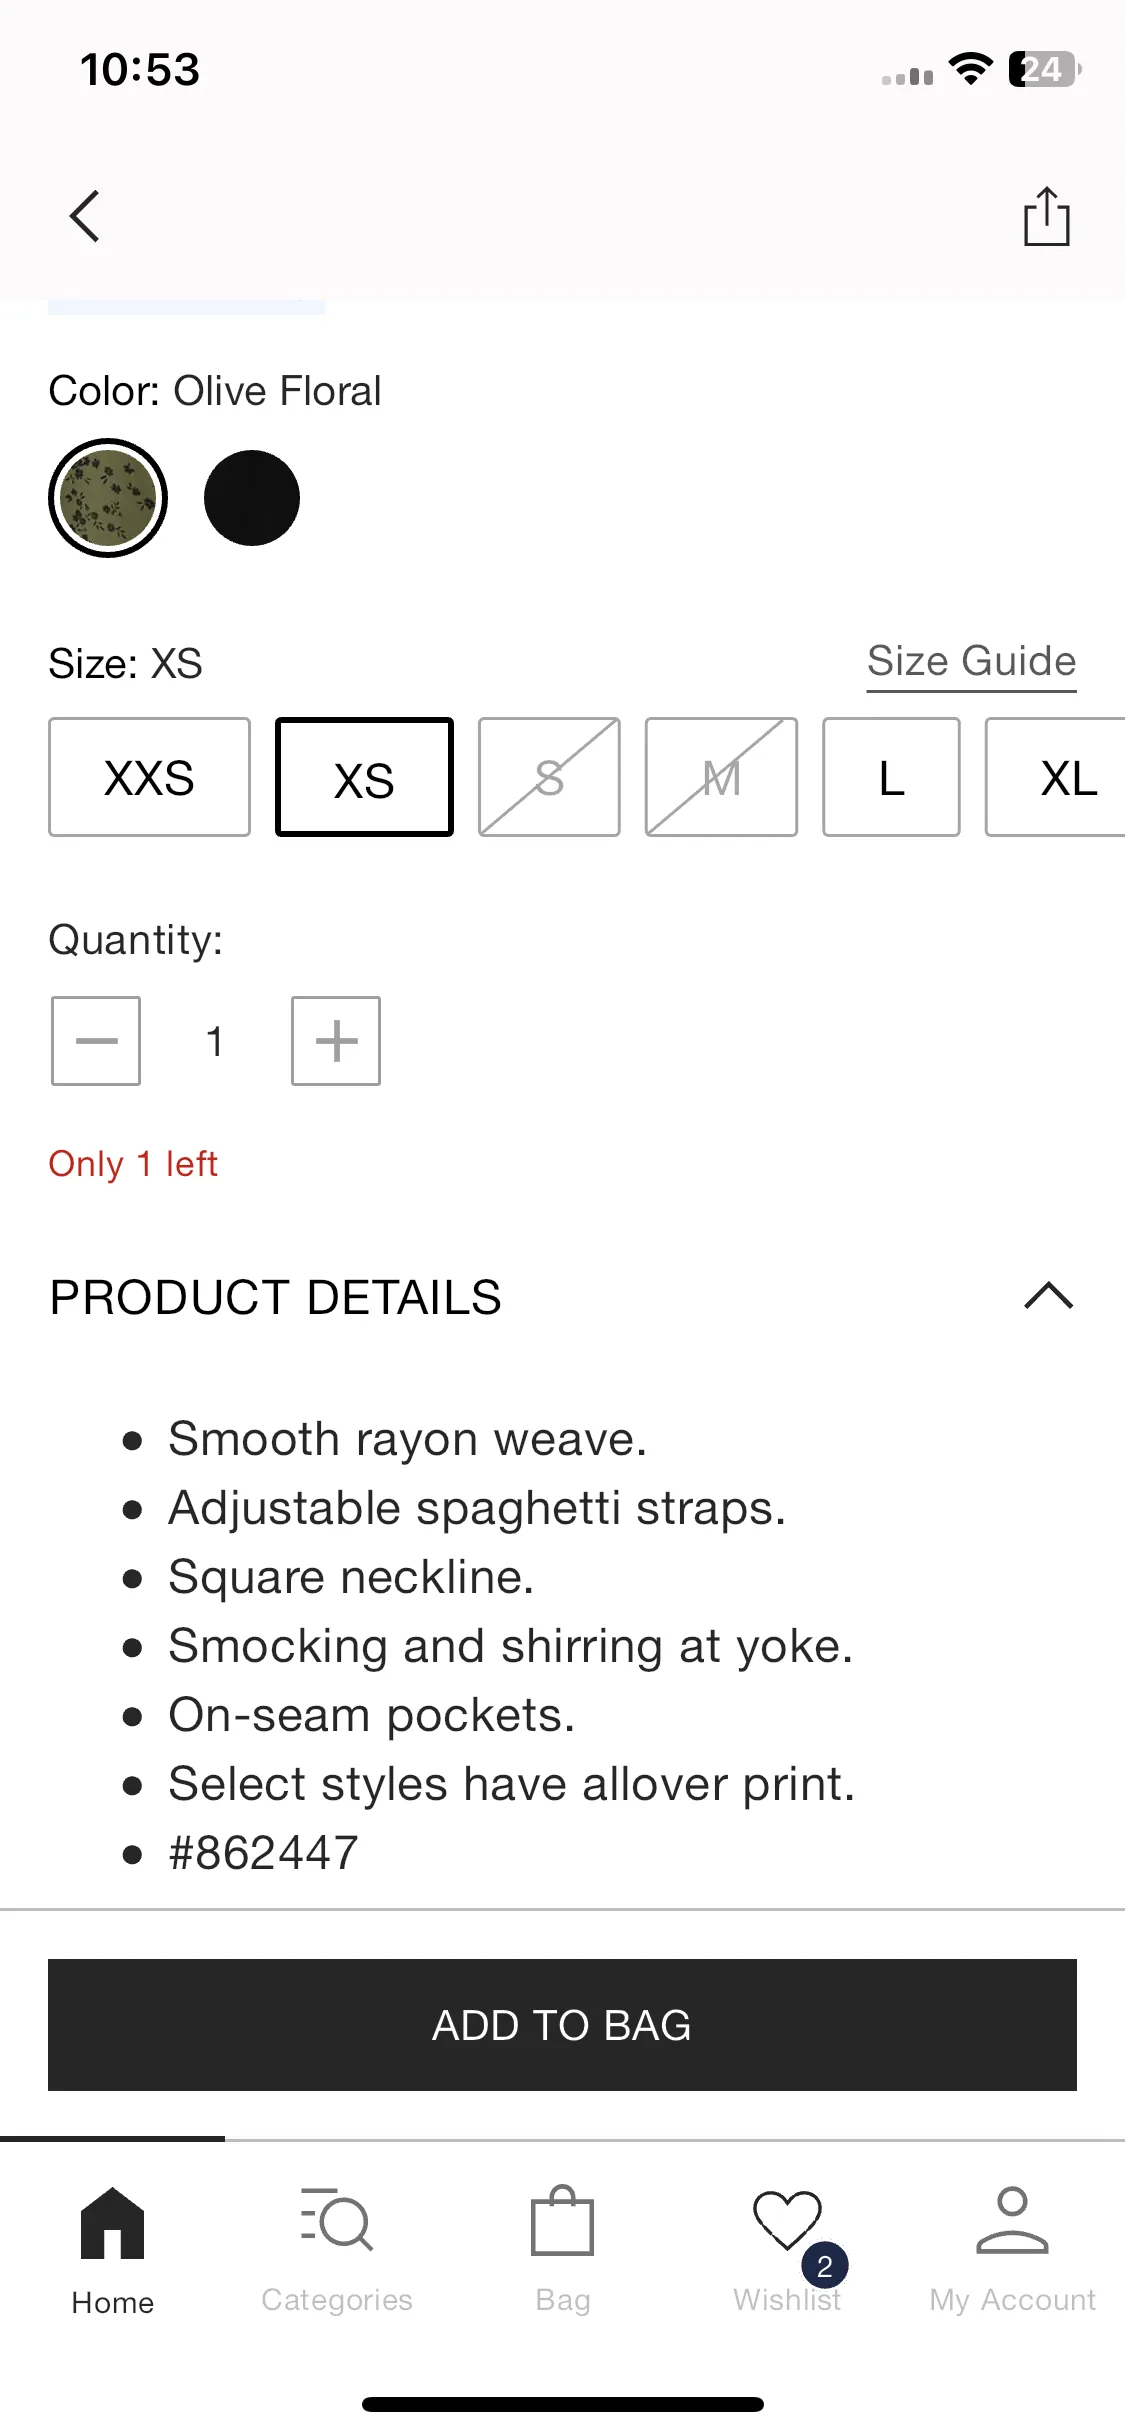Choose the Olive Floral color swatch
Image resolution: width=1125 pixels, height=2436 pixels.
(108, 498)
